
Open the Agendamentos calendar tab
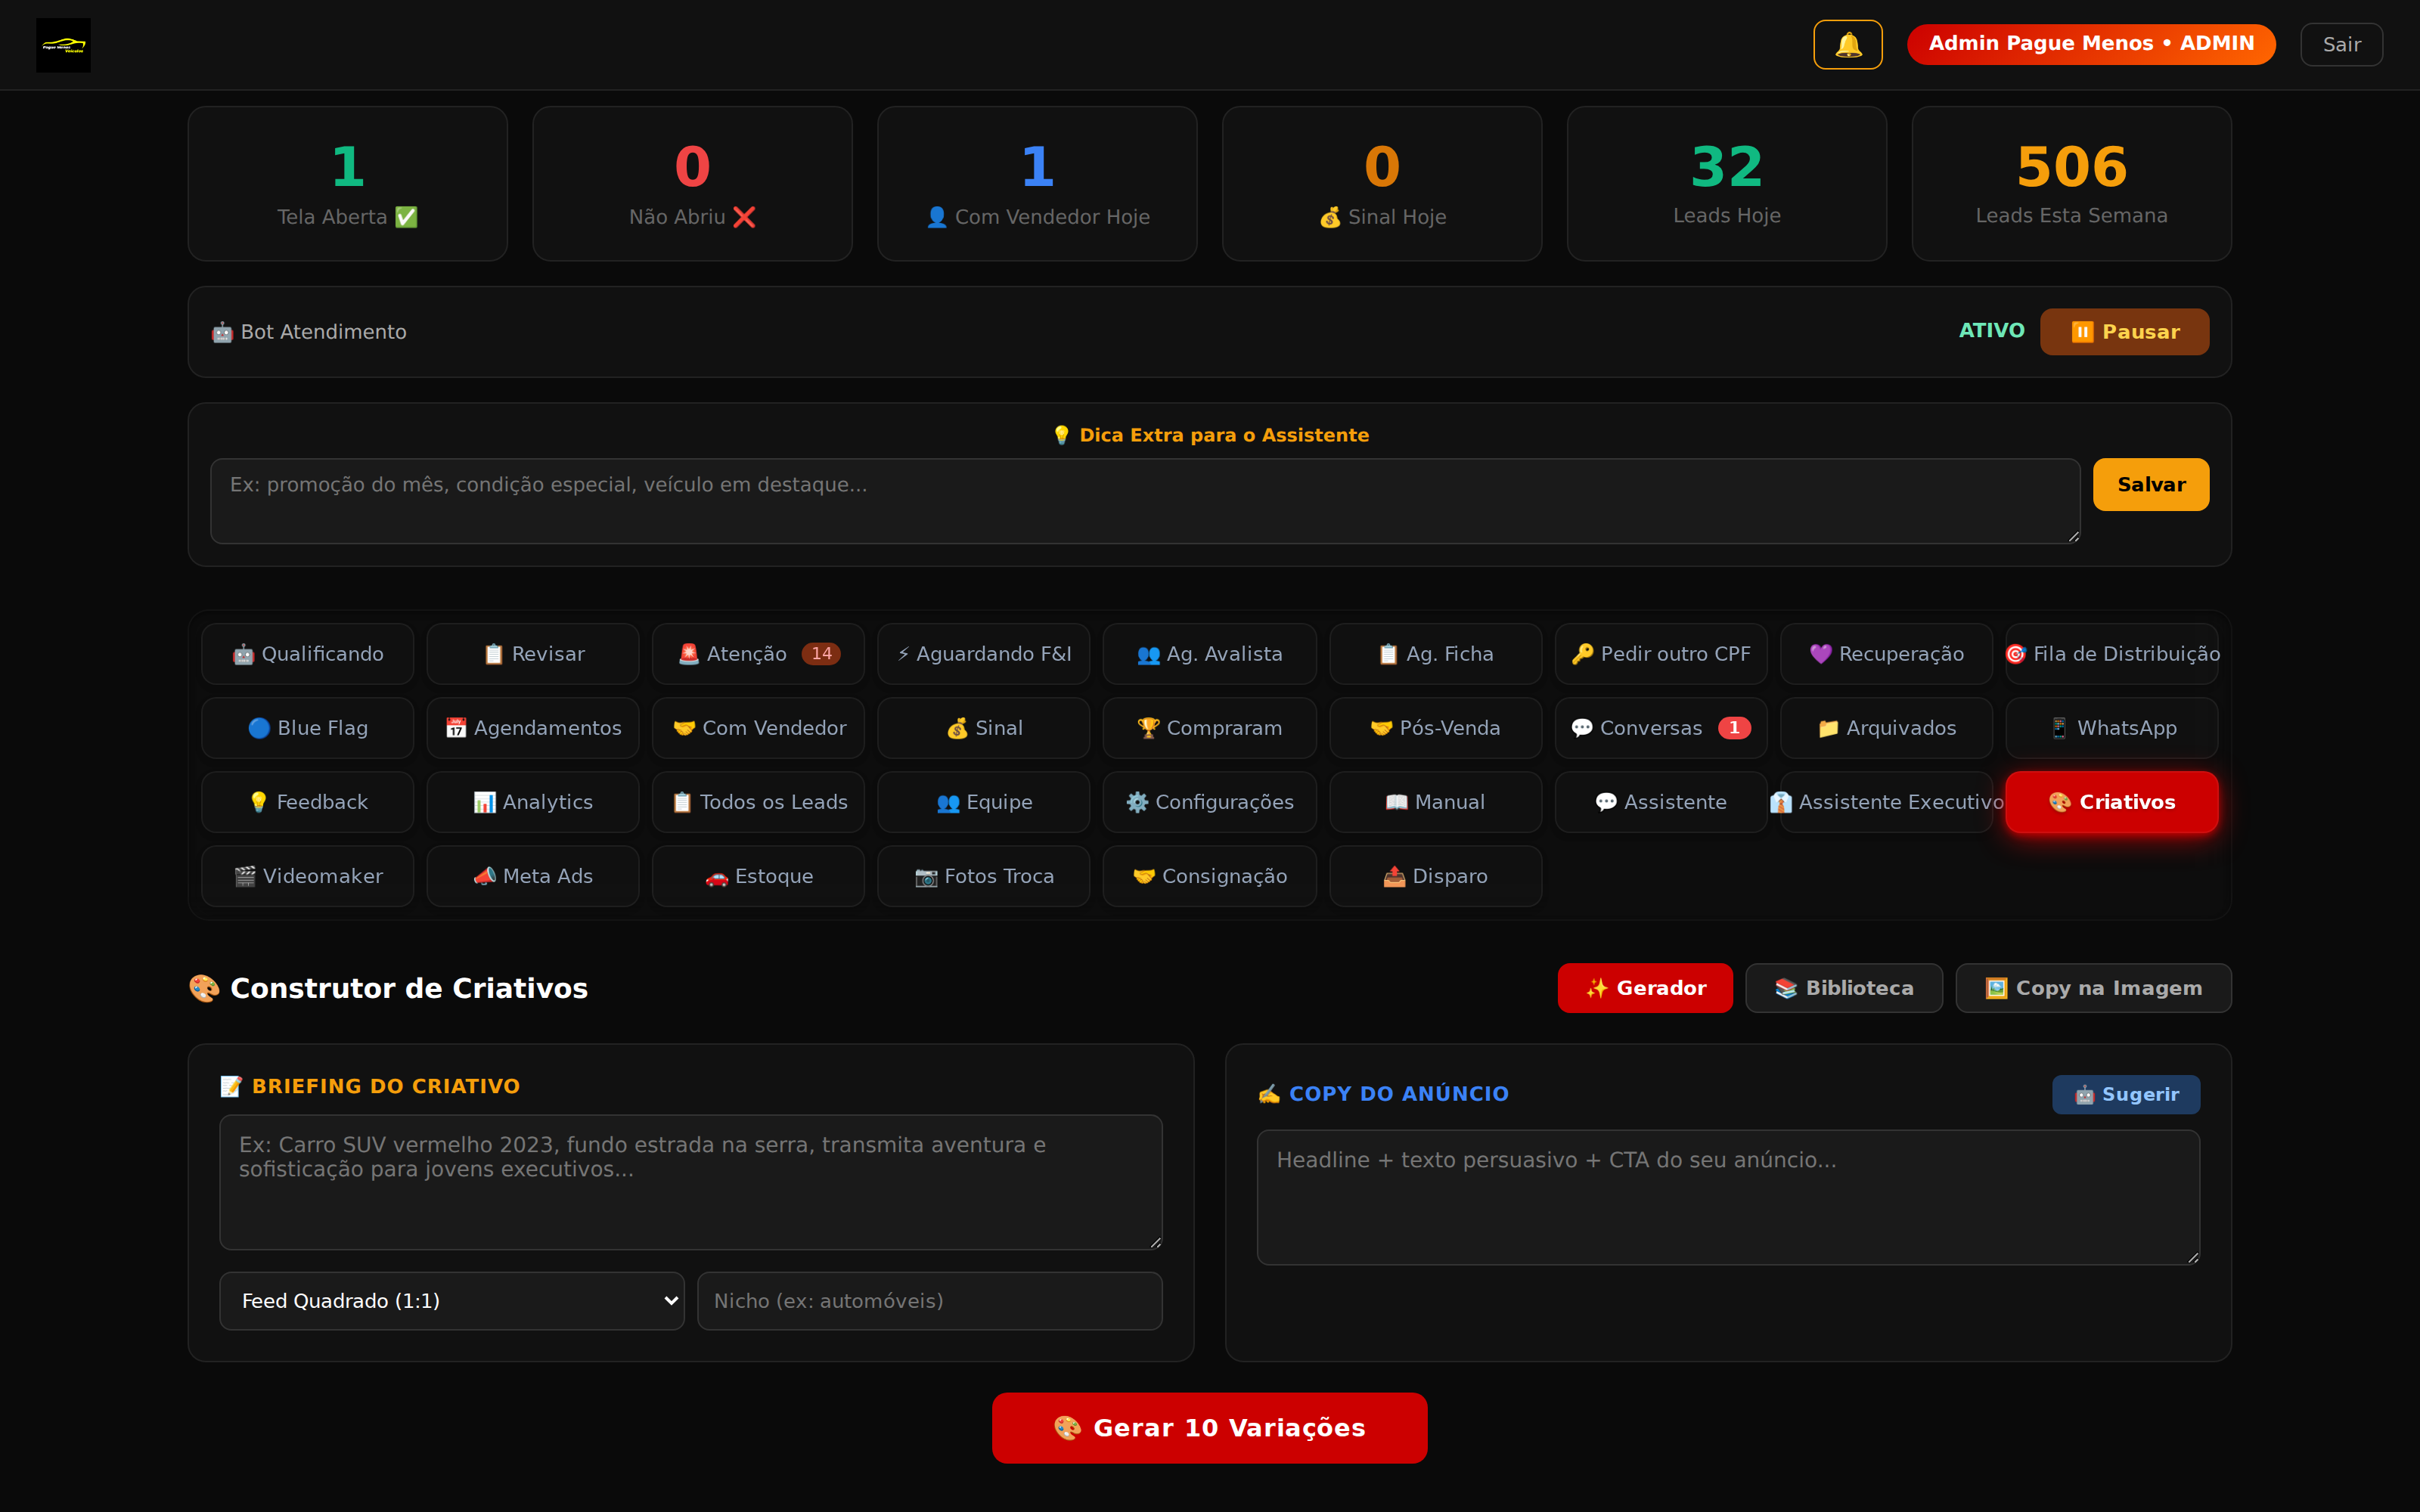533,728
